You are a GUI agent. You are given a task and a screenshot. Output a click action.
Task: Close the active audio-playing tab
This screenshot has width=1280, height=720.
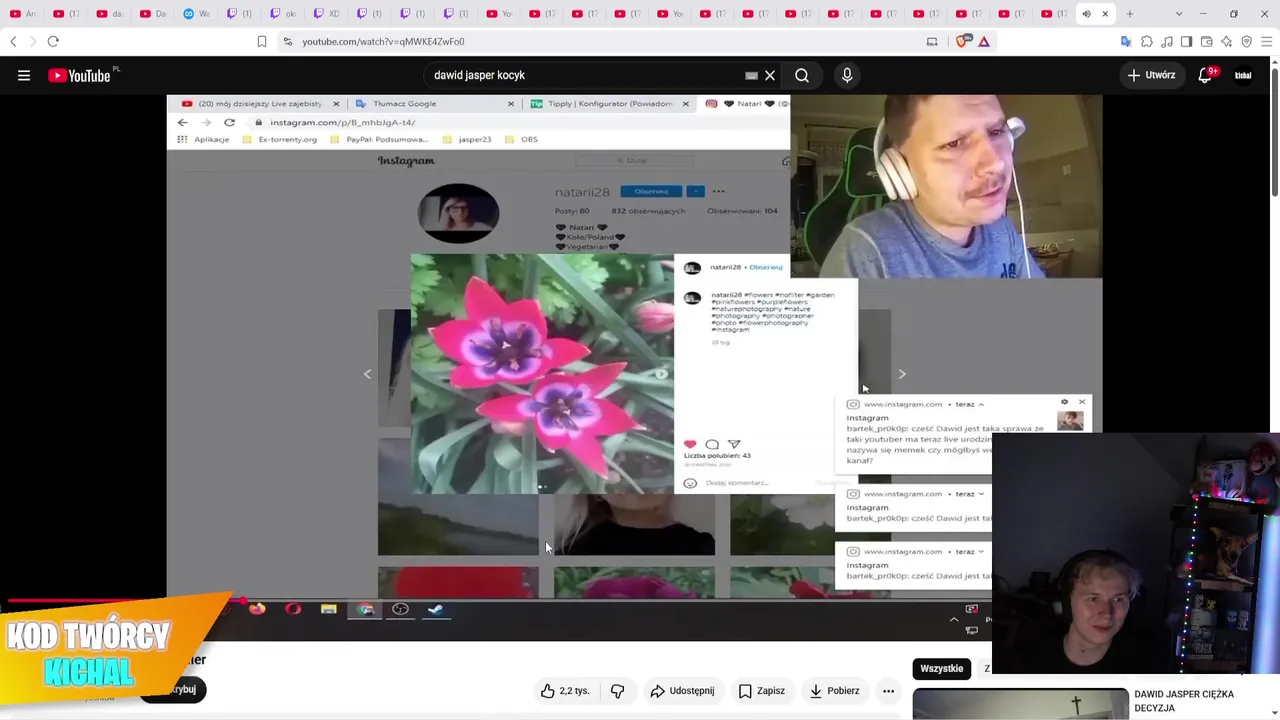1105,14
